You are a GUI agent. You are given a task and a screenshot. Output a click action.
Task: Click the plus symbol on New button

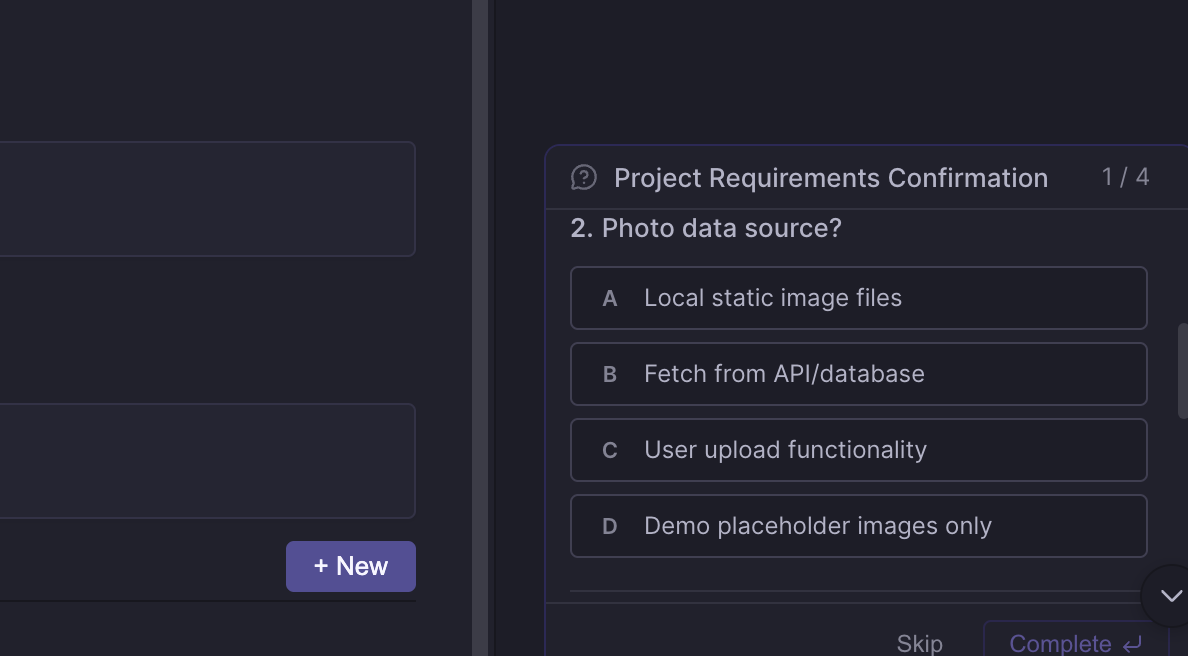coord(321,566)
